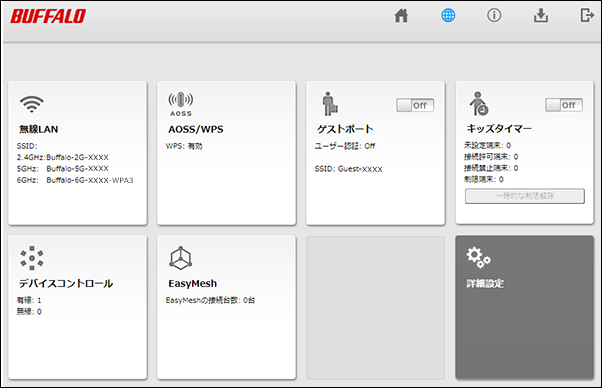Click the 制限端末: 0 entry
602x388 pixels.
[x=484, y=179]
